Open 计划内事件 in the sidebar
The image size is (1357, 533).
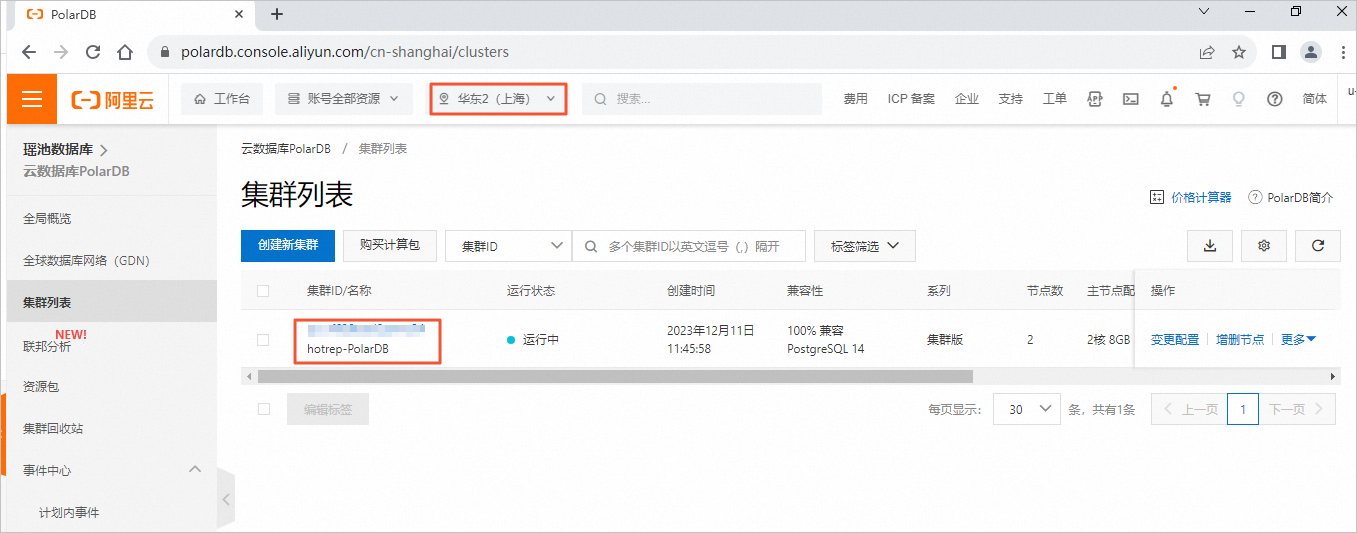69,512
